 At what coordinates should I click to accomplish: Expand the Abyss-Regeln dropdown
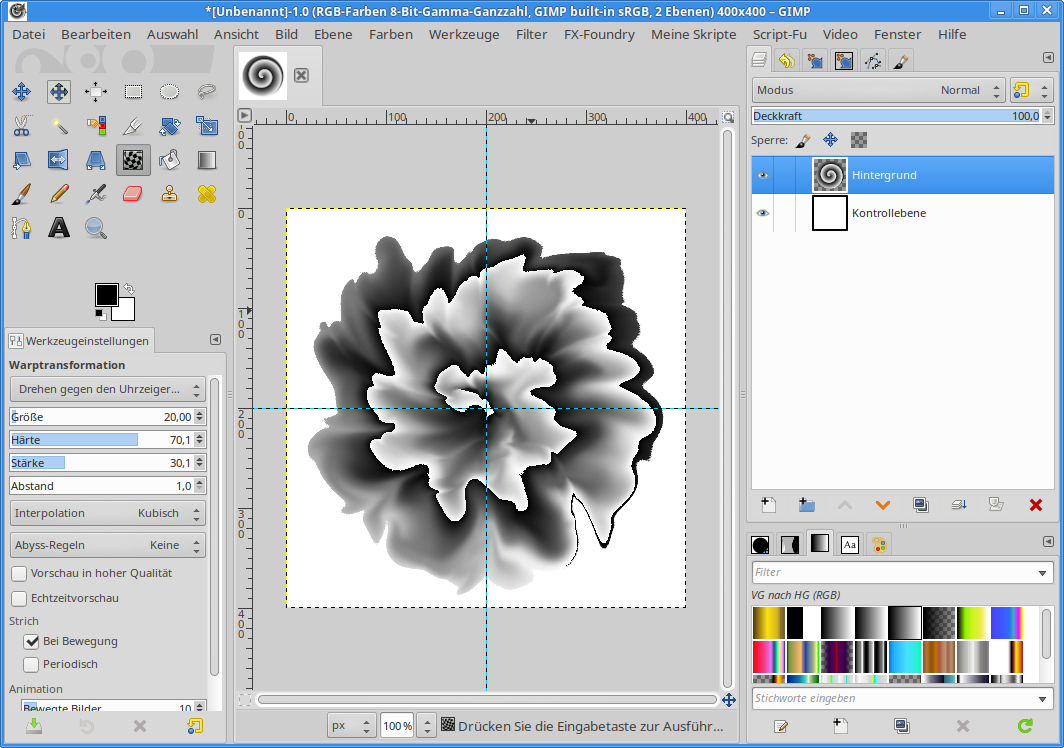tap(107, 545)
